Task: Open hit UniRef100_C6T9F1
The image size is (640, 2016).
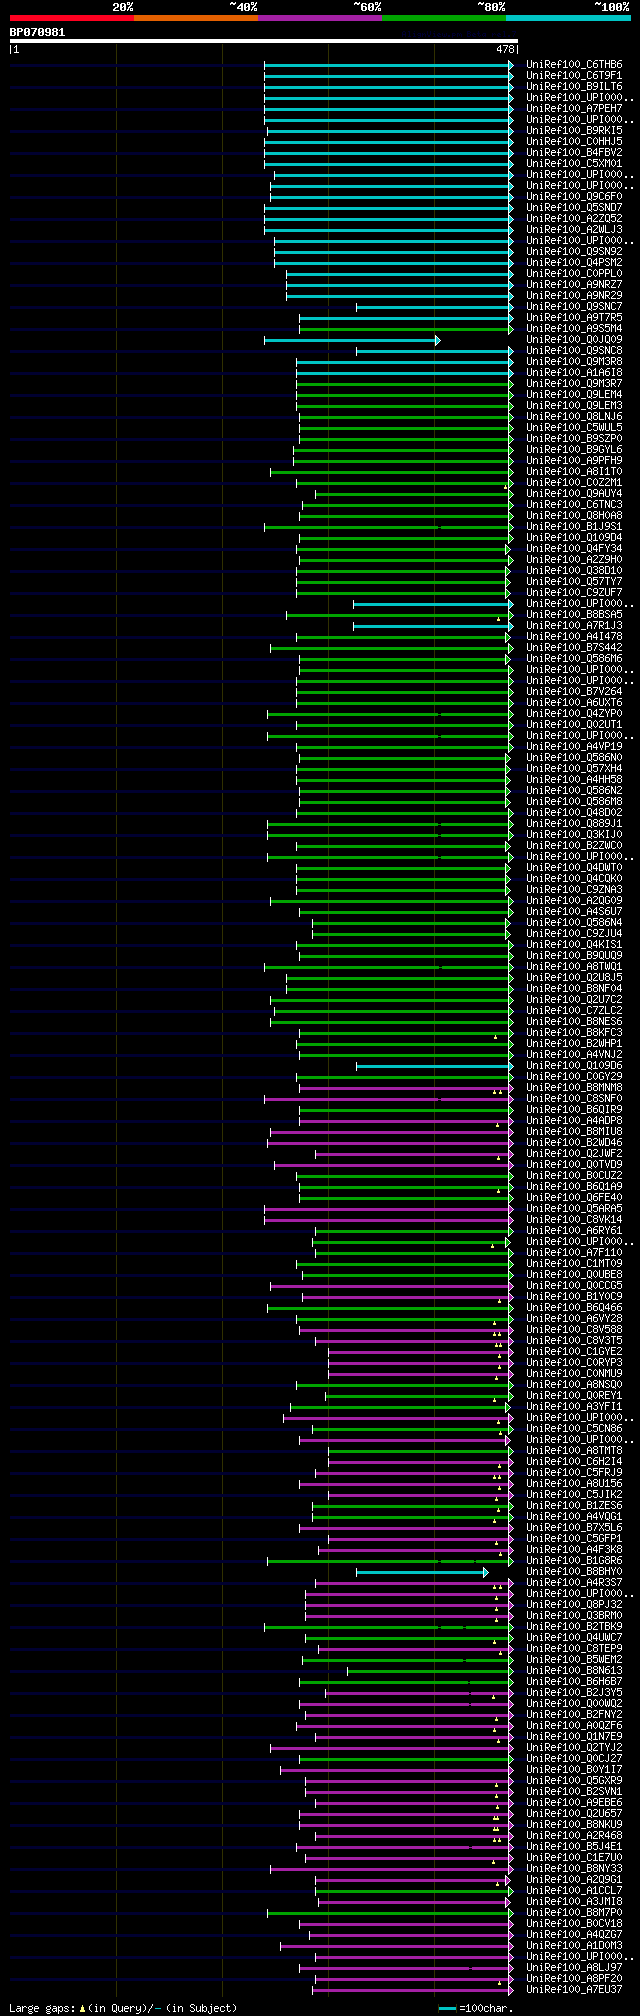Action: click(x=574, y=75)
